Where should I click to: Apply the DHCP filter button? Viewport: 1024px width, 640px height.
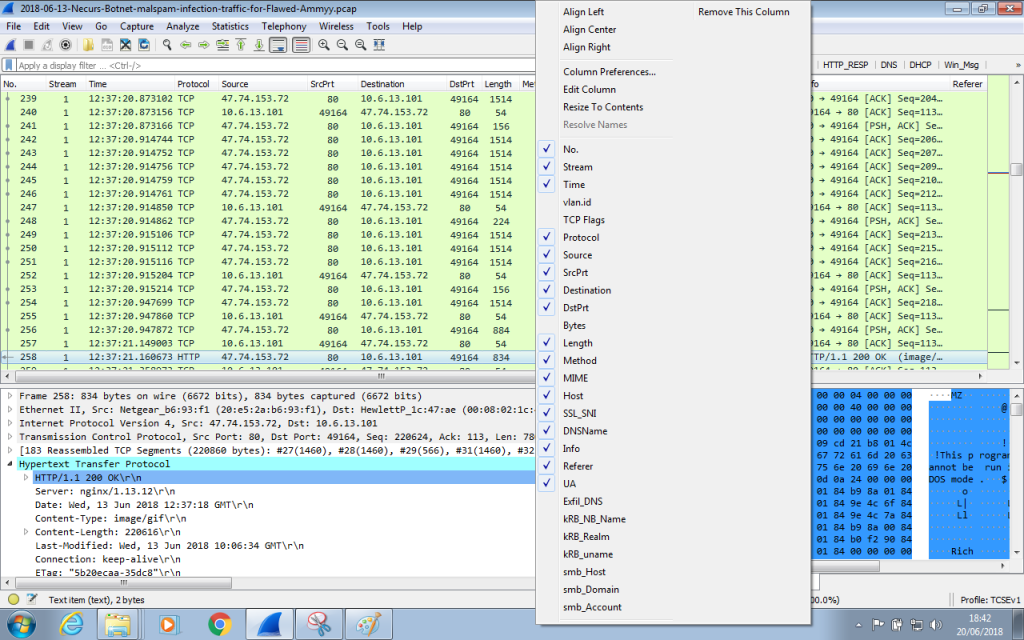pyautogui.click(x=920, y=65)
